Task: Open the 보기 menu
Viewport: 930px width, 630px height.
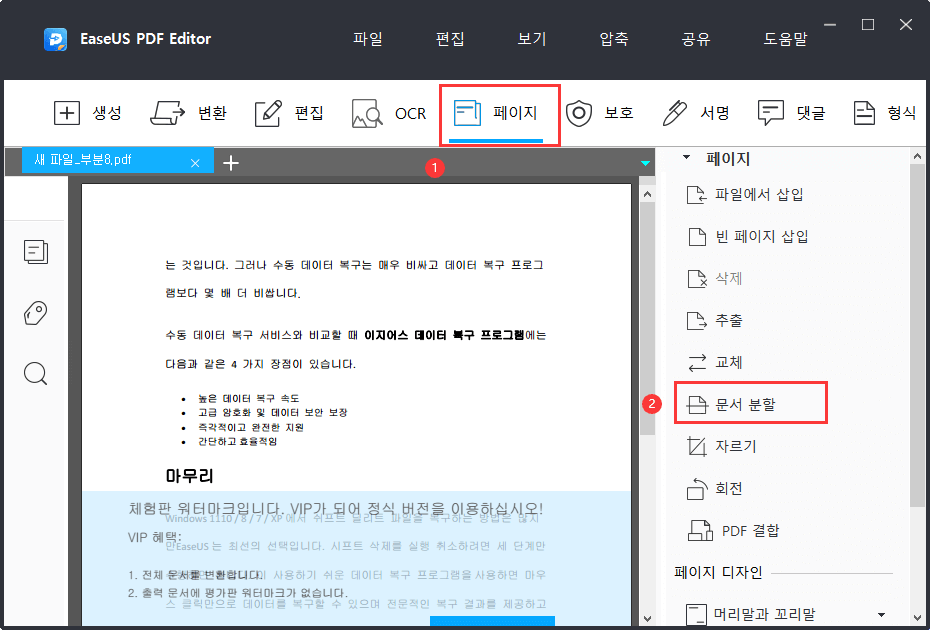Action: tap(531, 39)
